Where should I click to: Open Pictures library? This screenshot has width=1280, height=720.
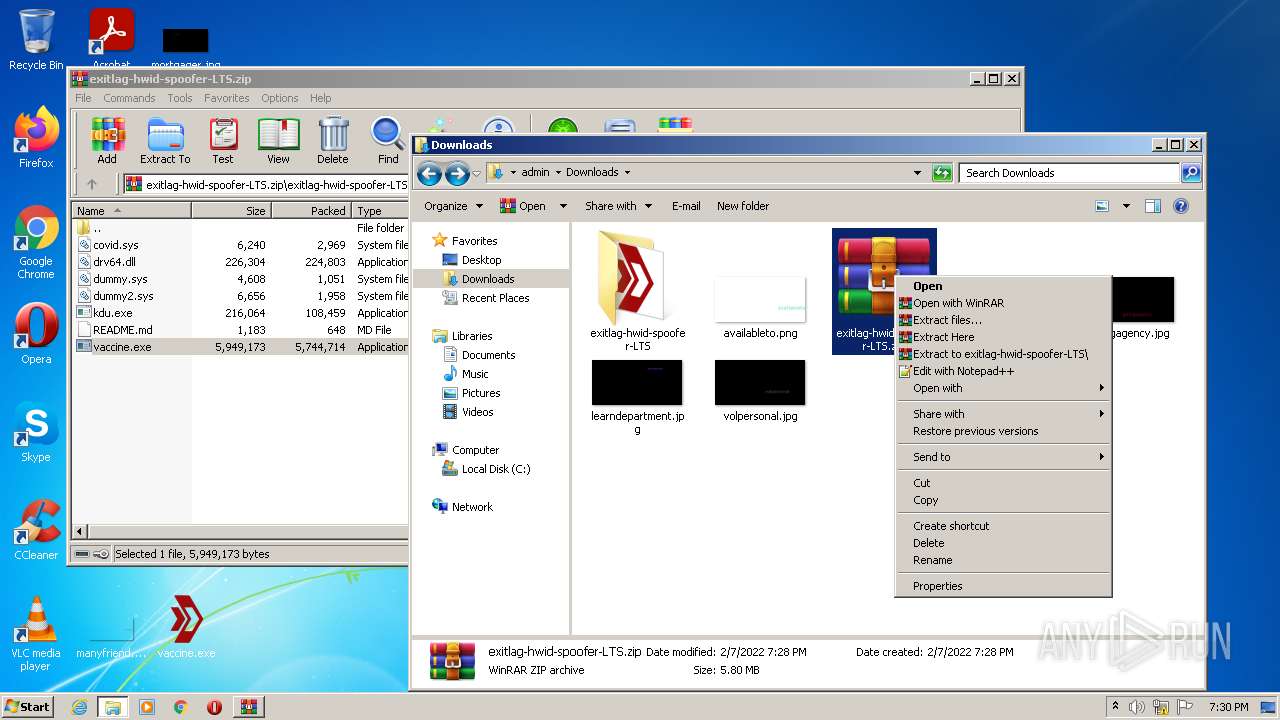pyautogui.click(x=481, y=393)
